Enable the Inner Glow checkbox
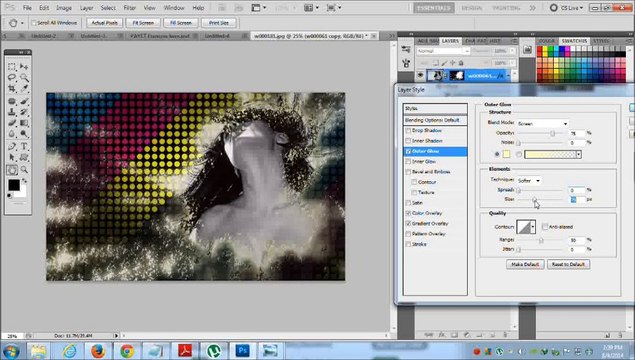Screen dimensions: 635x360 [x=408, y=162]
